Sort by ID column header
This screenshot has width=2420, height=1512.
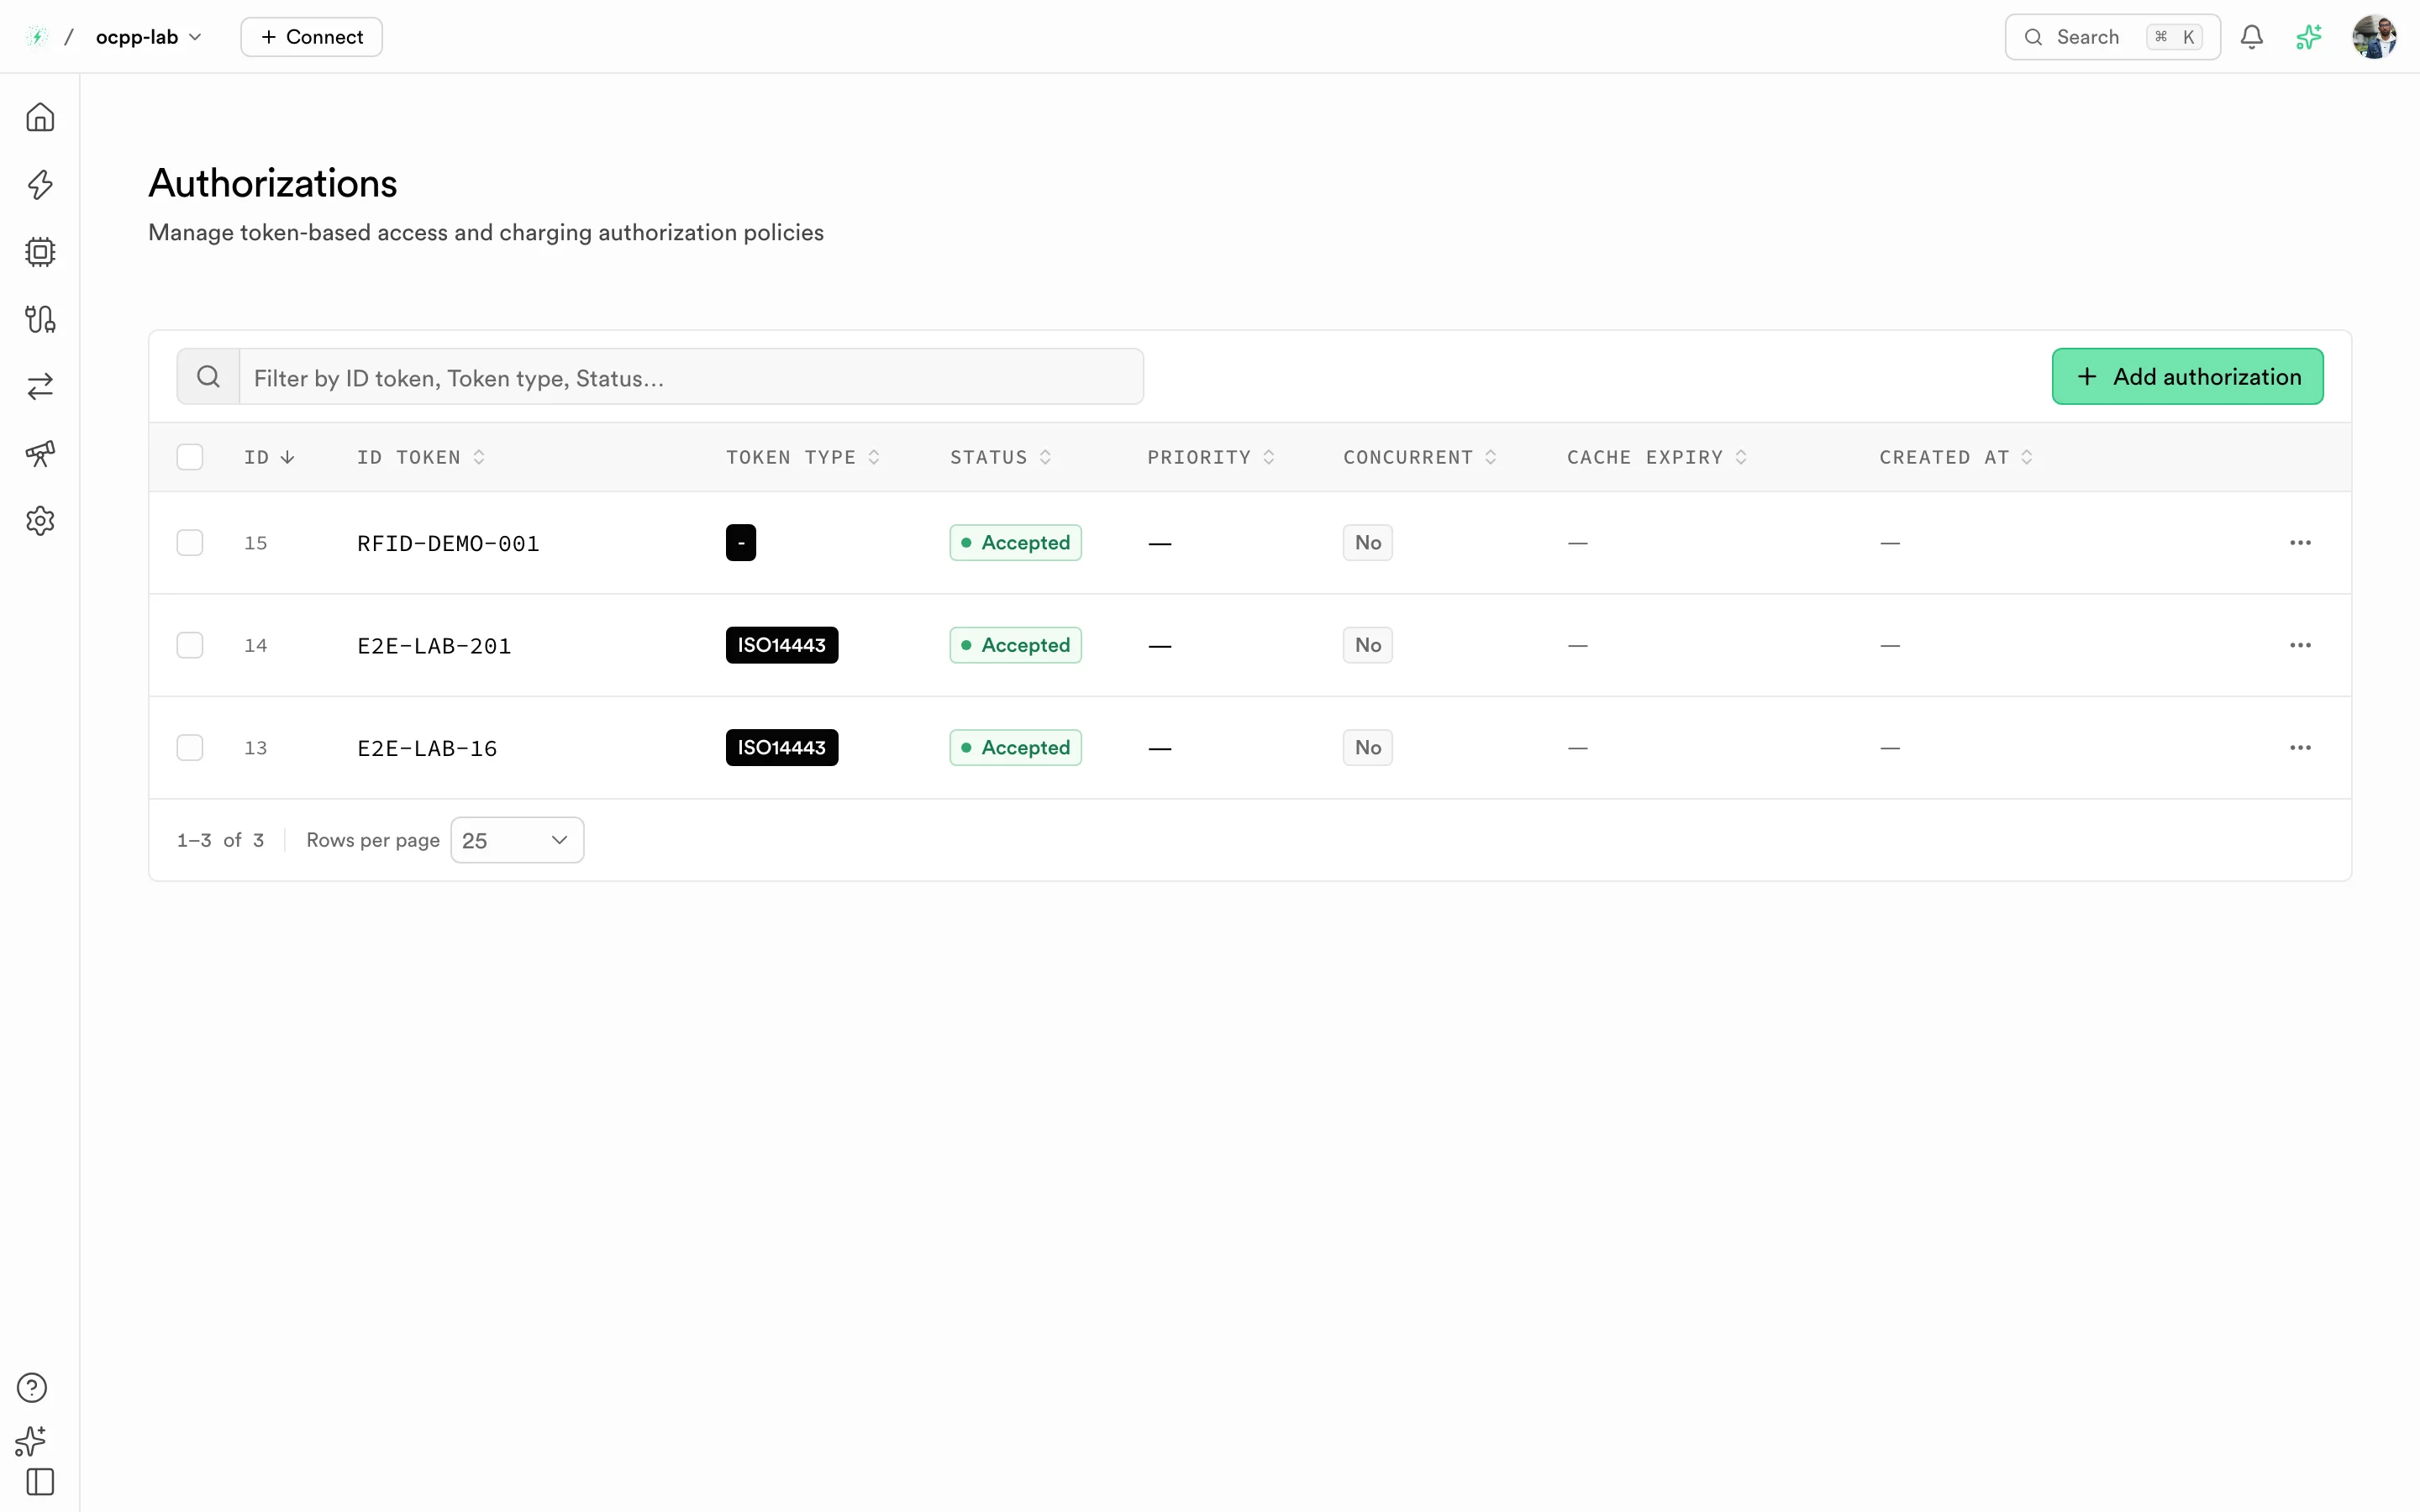click(x=269, y=457)
